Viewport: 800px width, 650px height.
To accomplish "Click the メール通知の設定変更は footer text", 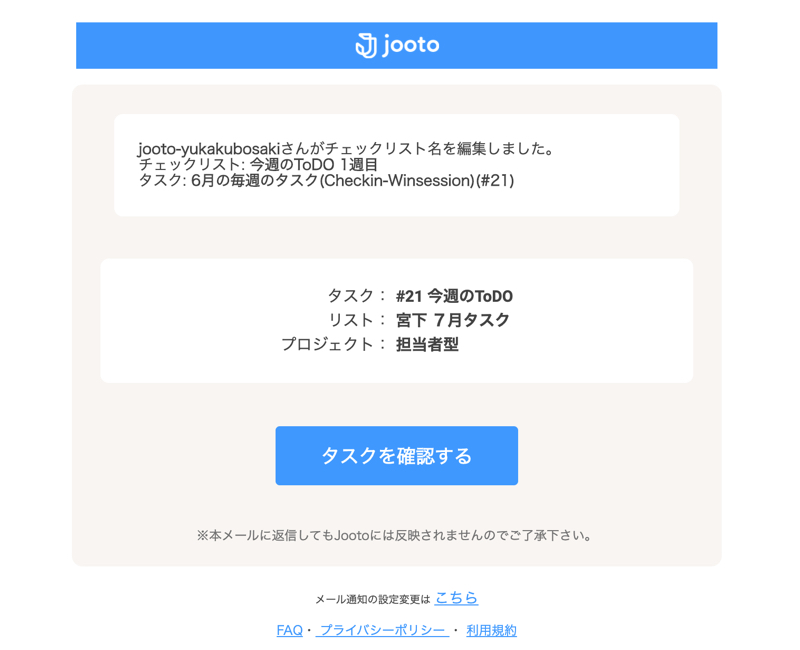I will (372, 599).
